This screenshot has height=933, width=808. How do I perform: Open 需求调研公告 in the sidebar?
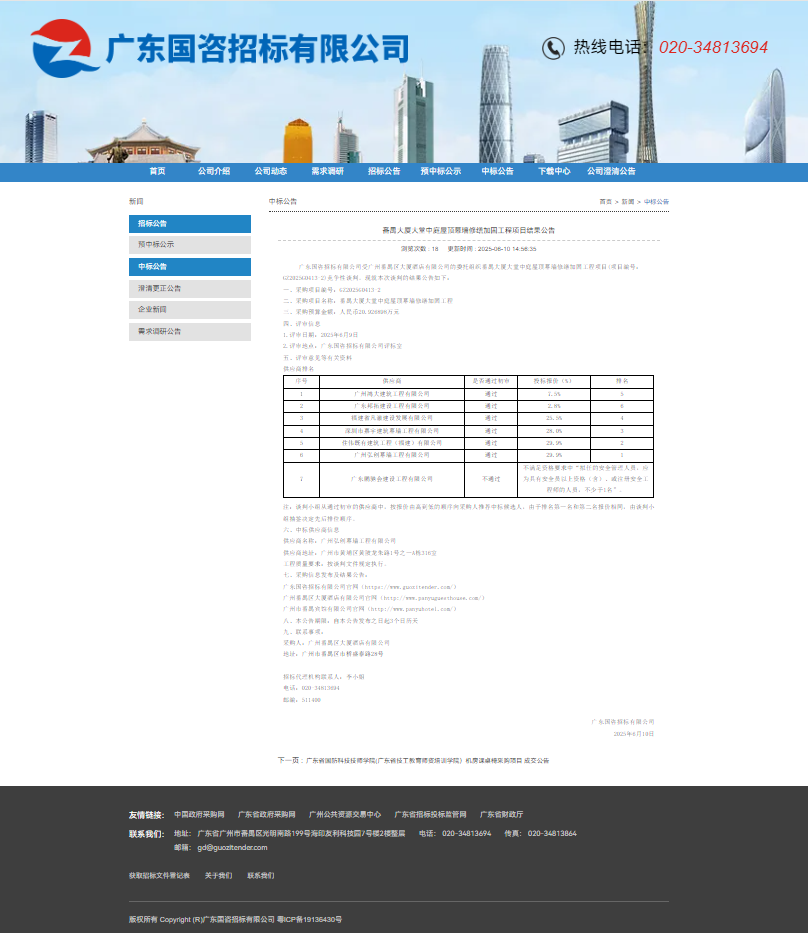click(x=189, y=331)
